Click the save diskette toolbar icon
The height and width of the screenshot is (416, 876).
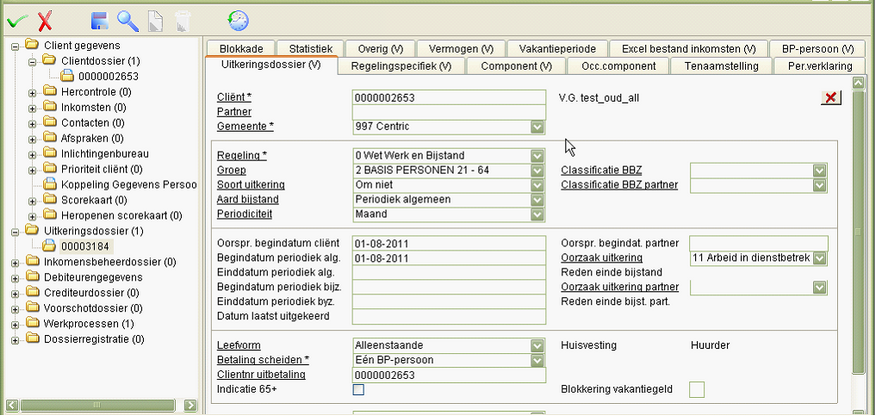tap(99, 21)
